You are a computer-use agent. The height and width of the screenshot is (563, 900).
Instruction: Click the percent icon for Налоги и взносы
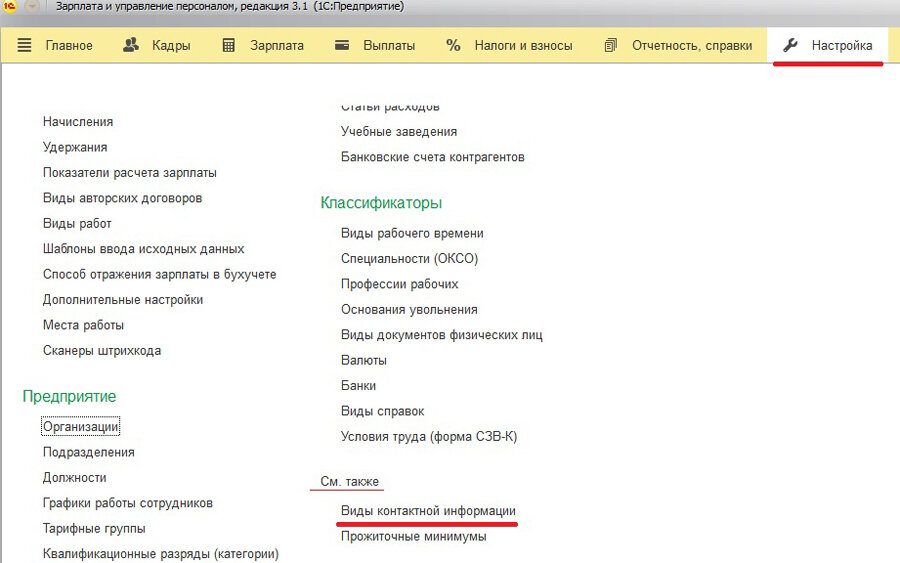453,45
